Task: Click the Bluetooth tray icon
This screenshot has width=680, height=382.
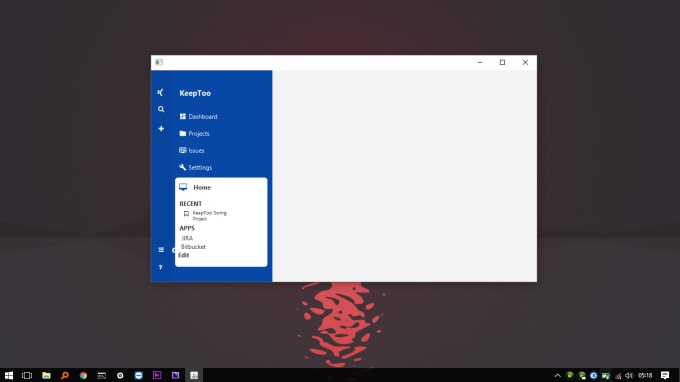Action: click(594, 375)
